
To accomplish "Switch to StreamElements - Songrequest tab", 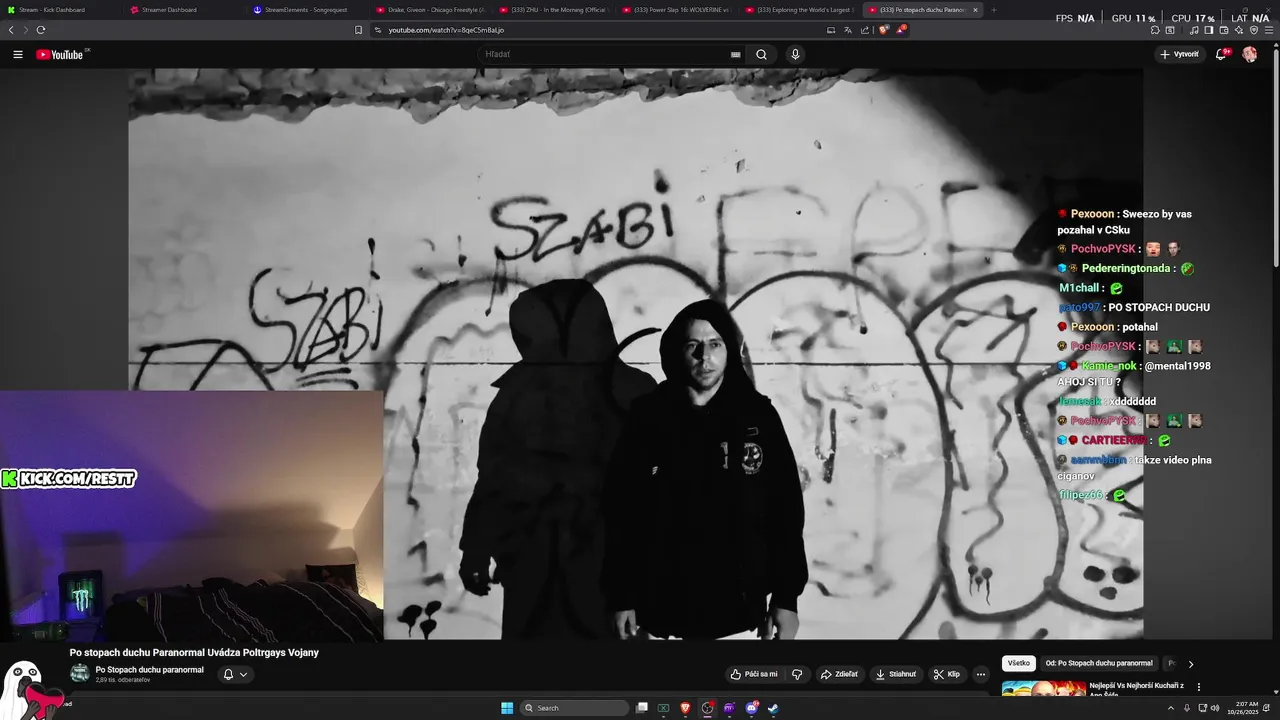I will (x=308, y=10).
